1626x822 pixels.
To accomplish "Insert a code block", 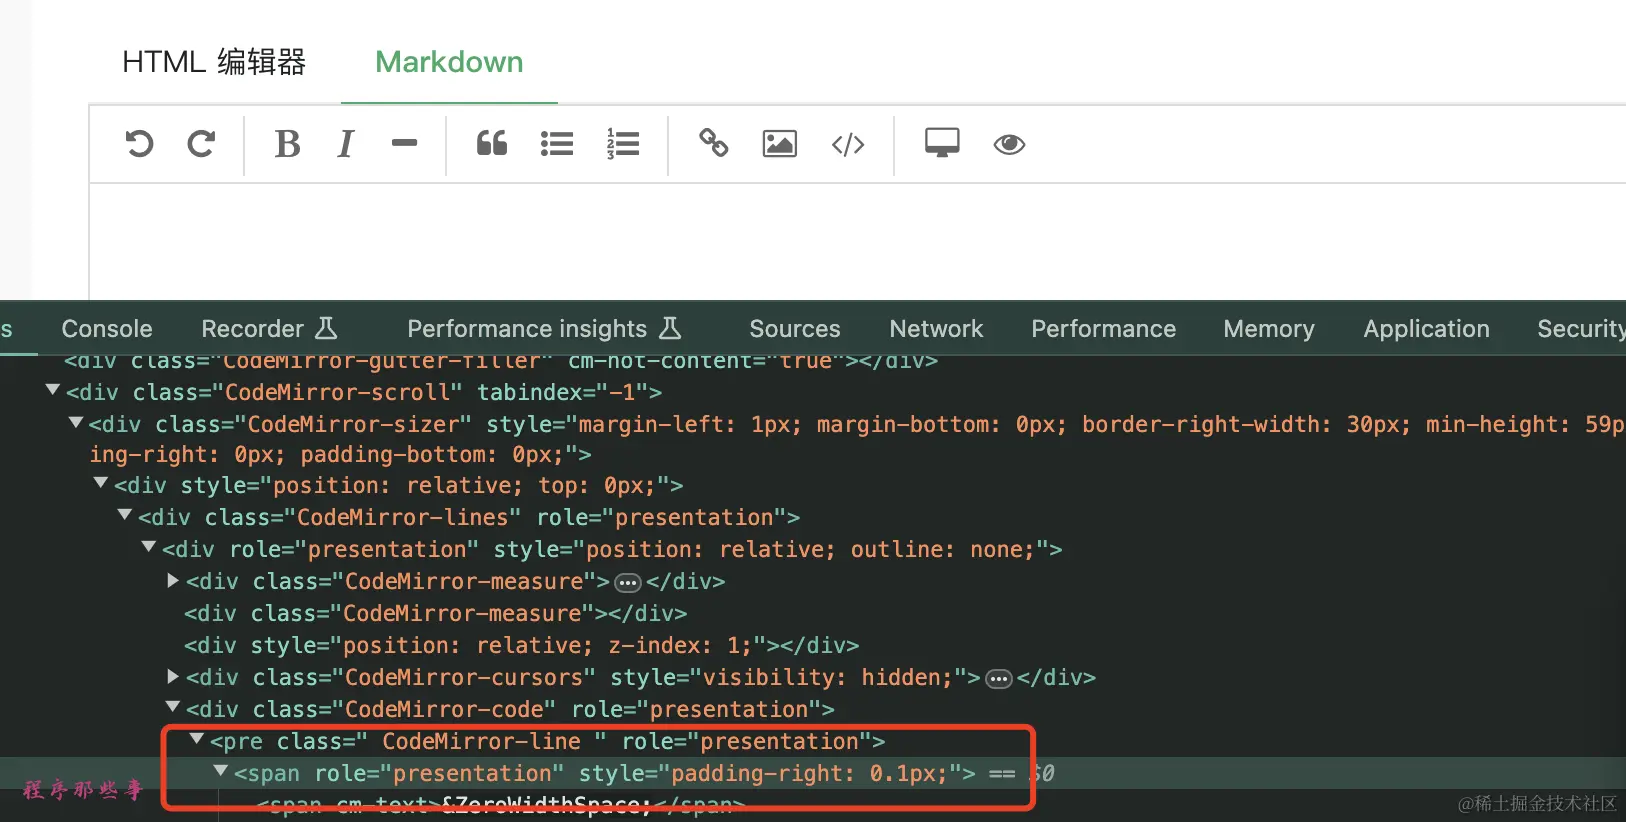I will [x=848, y=145].
